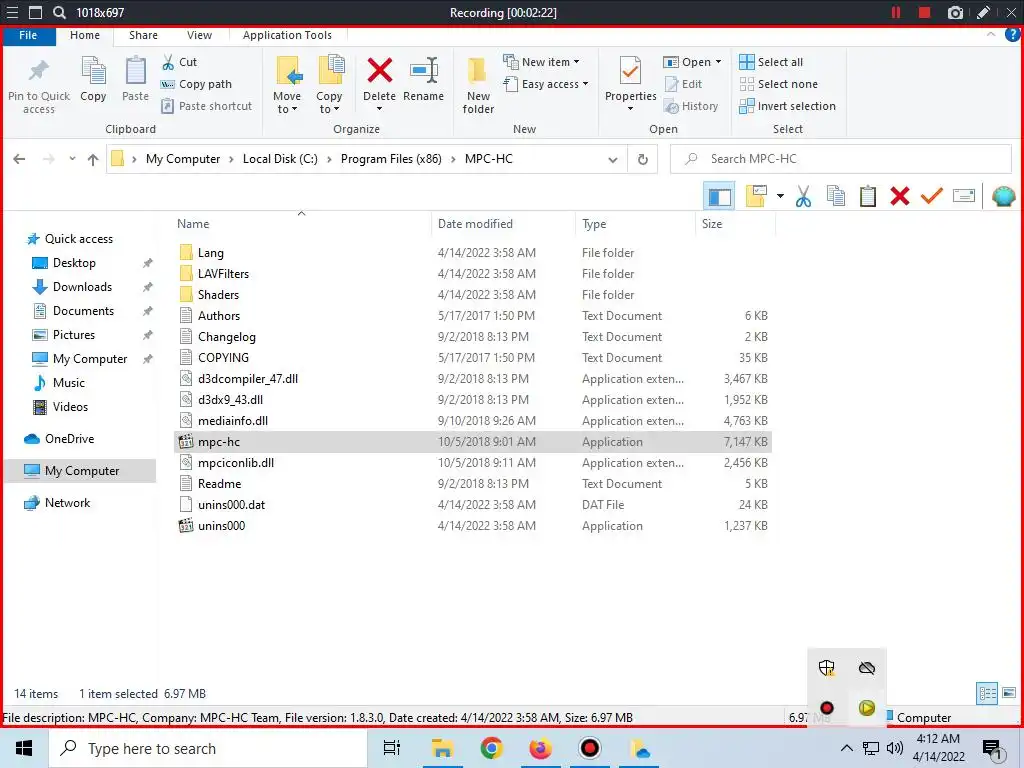Click the Search MPC-HC field

841,159
